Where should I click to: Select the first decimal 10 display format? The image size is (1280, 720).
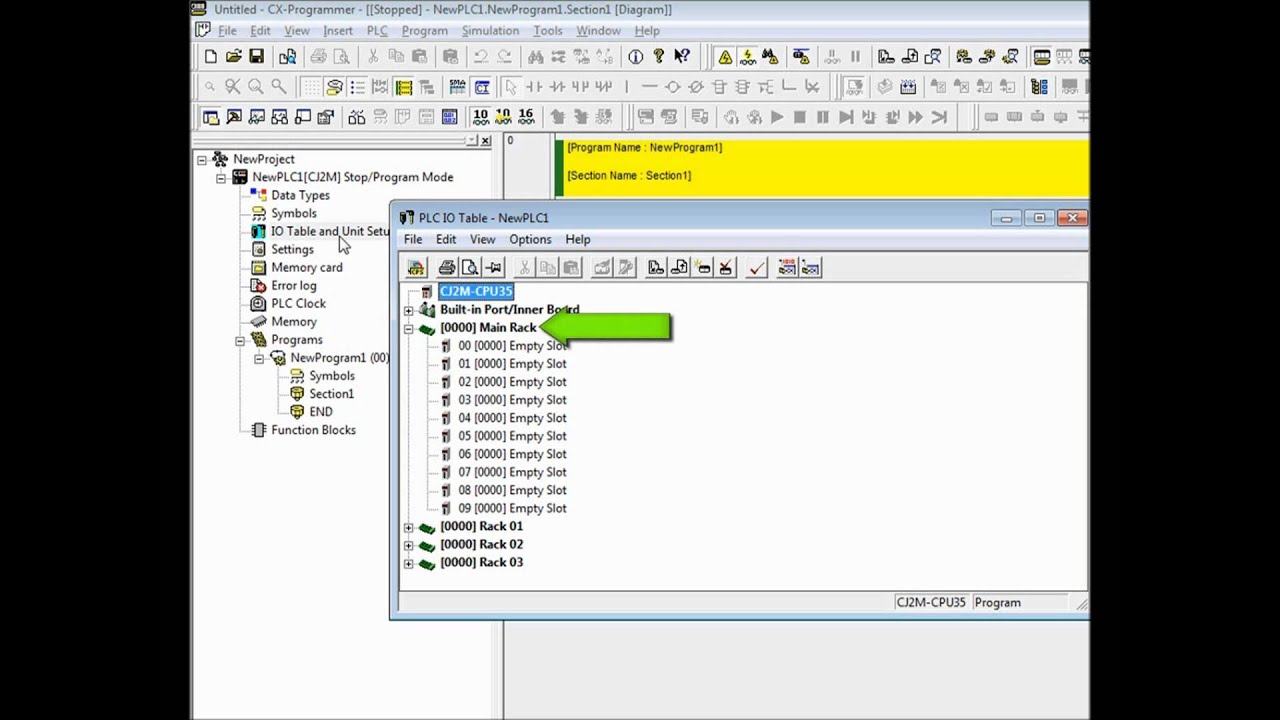481,117
